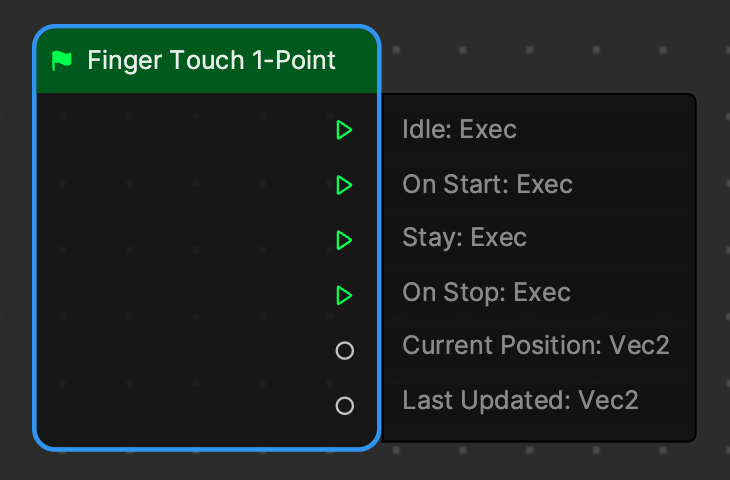Click the Last Updated Vec2 output circle
Image resolution: width=730 pixels, height=480 pixels.
(x=345, y=406)
